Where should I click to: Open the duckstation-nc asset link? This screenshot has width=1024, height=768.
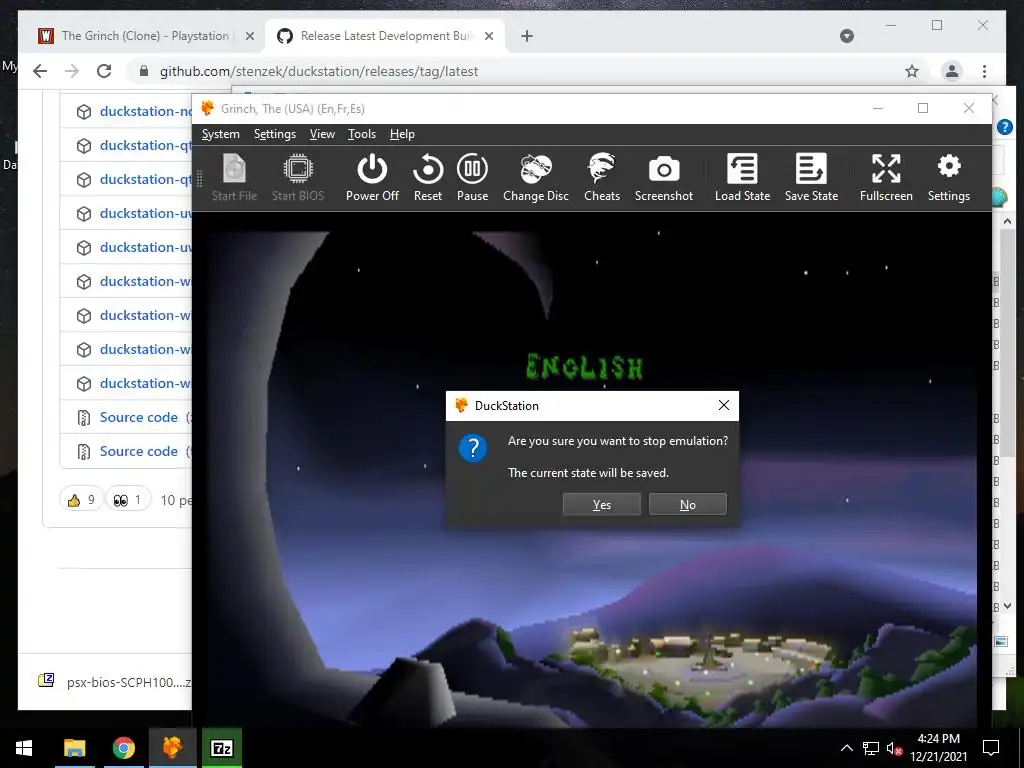click(146, 111)
